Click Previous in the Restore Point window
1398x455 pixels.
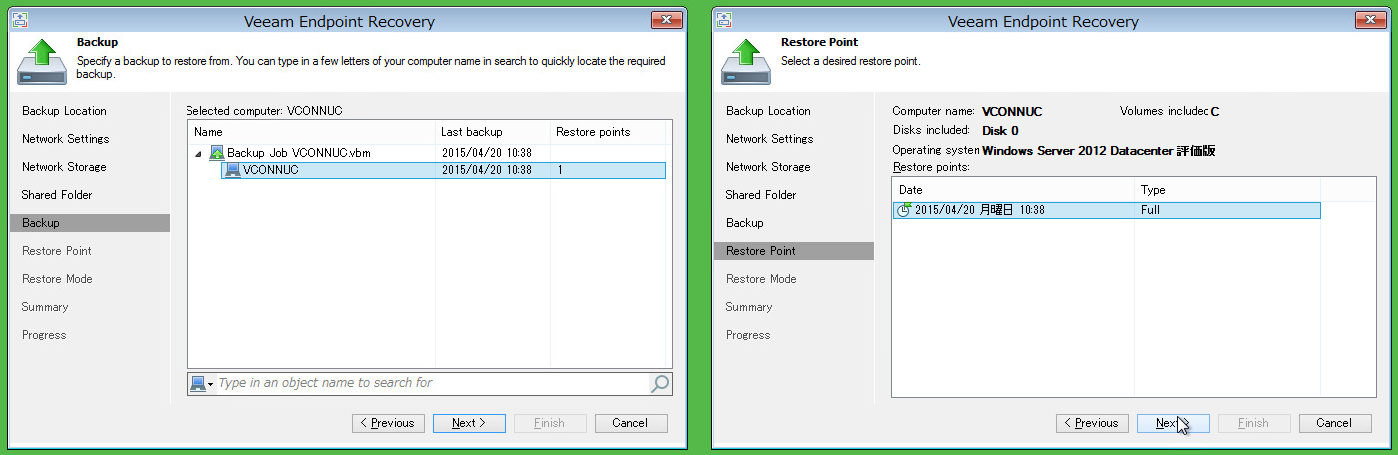[x=1093, y=423]
